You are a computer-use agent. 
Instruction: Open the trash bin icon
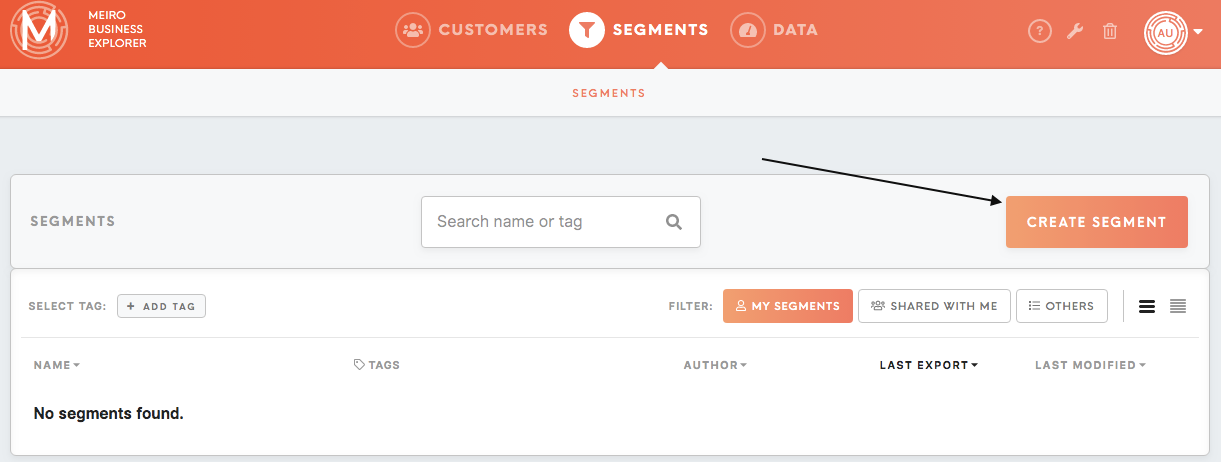pos(1110,31)
